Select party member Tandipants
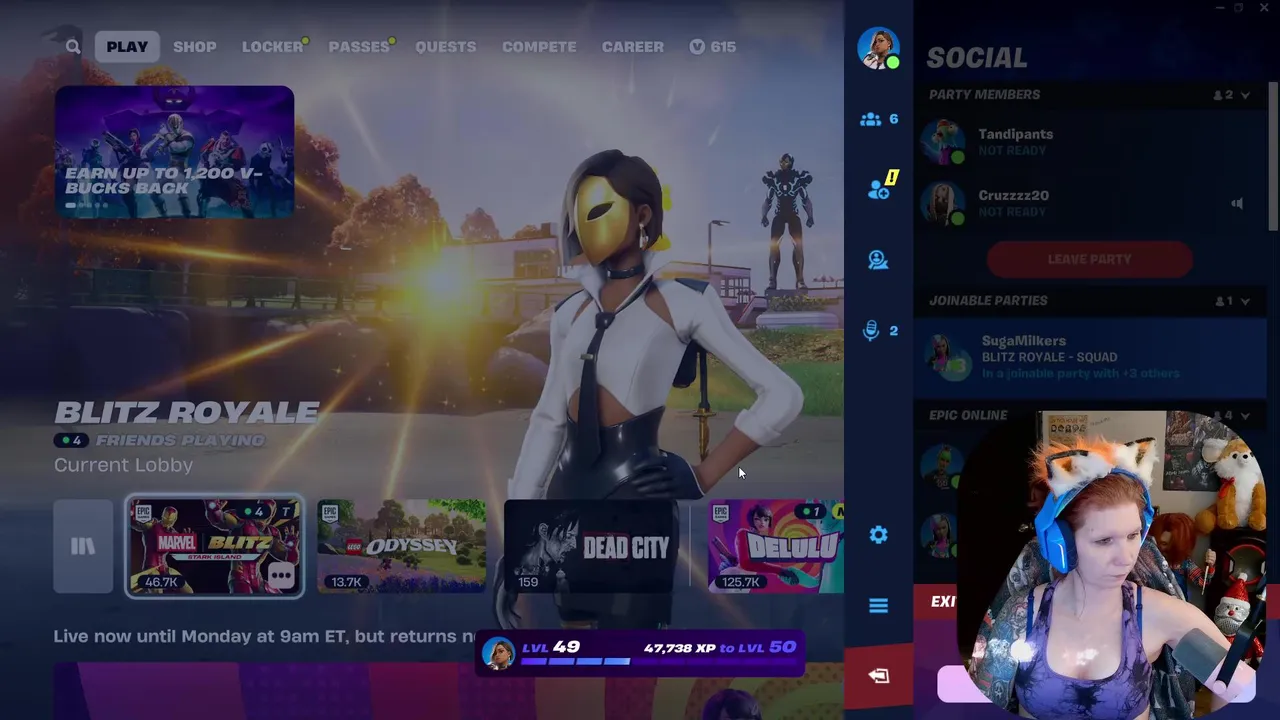This screenshot has height=720, width=1280. click(1090, 142)
